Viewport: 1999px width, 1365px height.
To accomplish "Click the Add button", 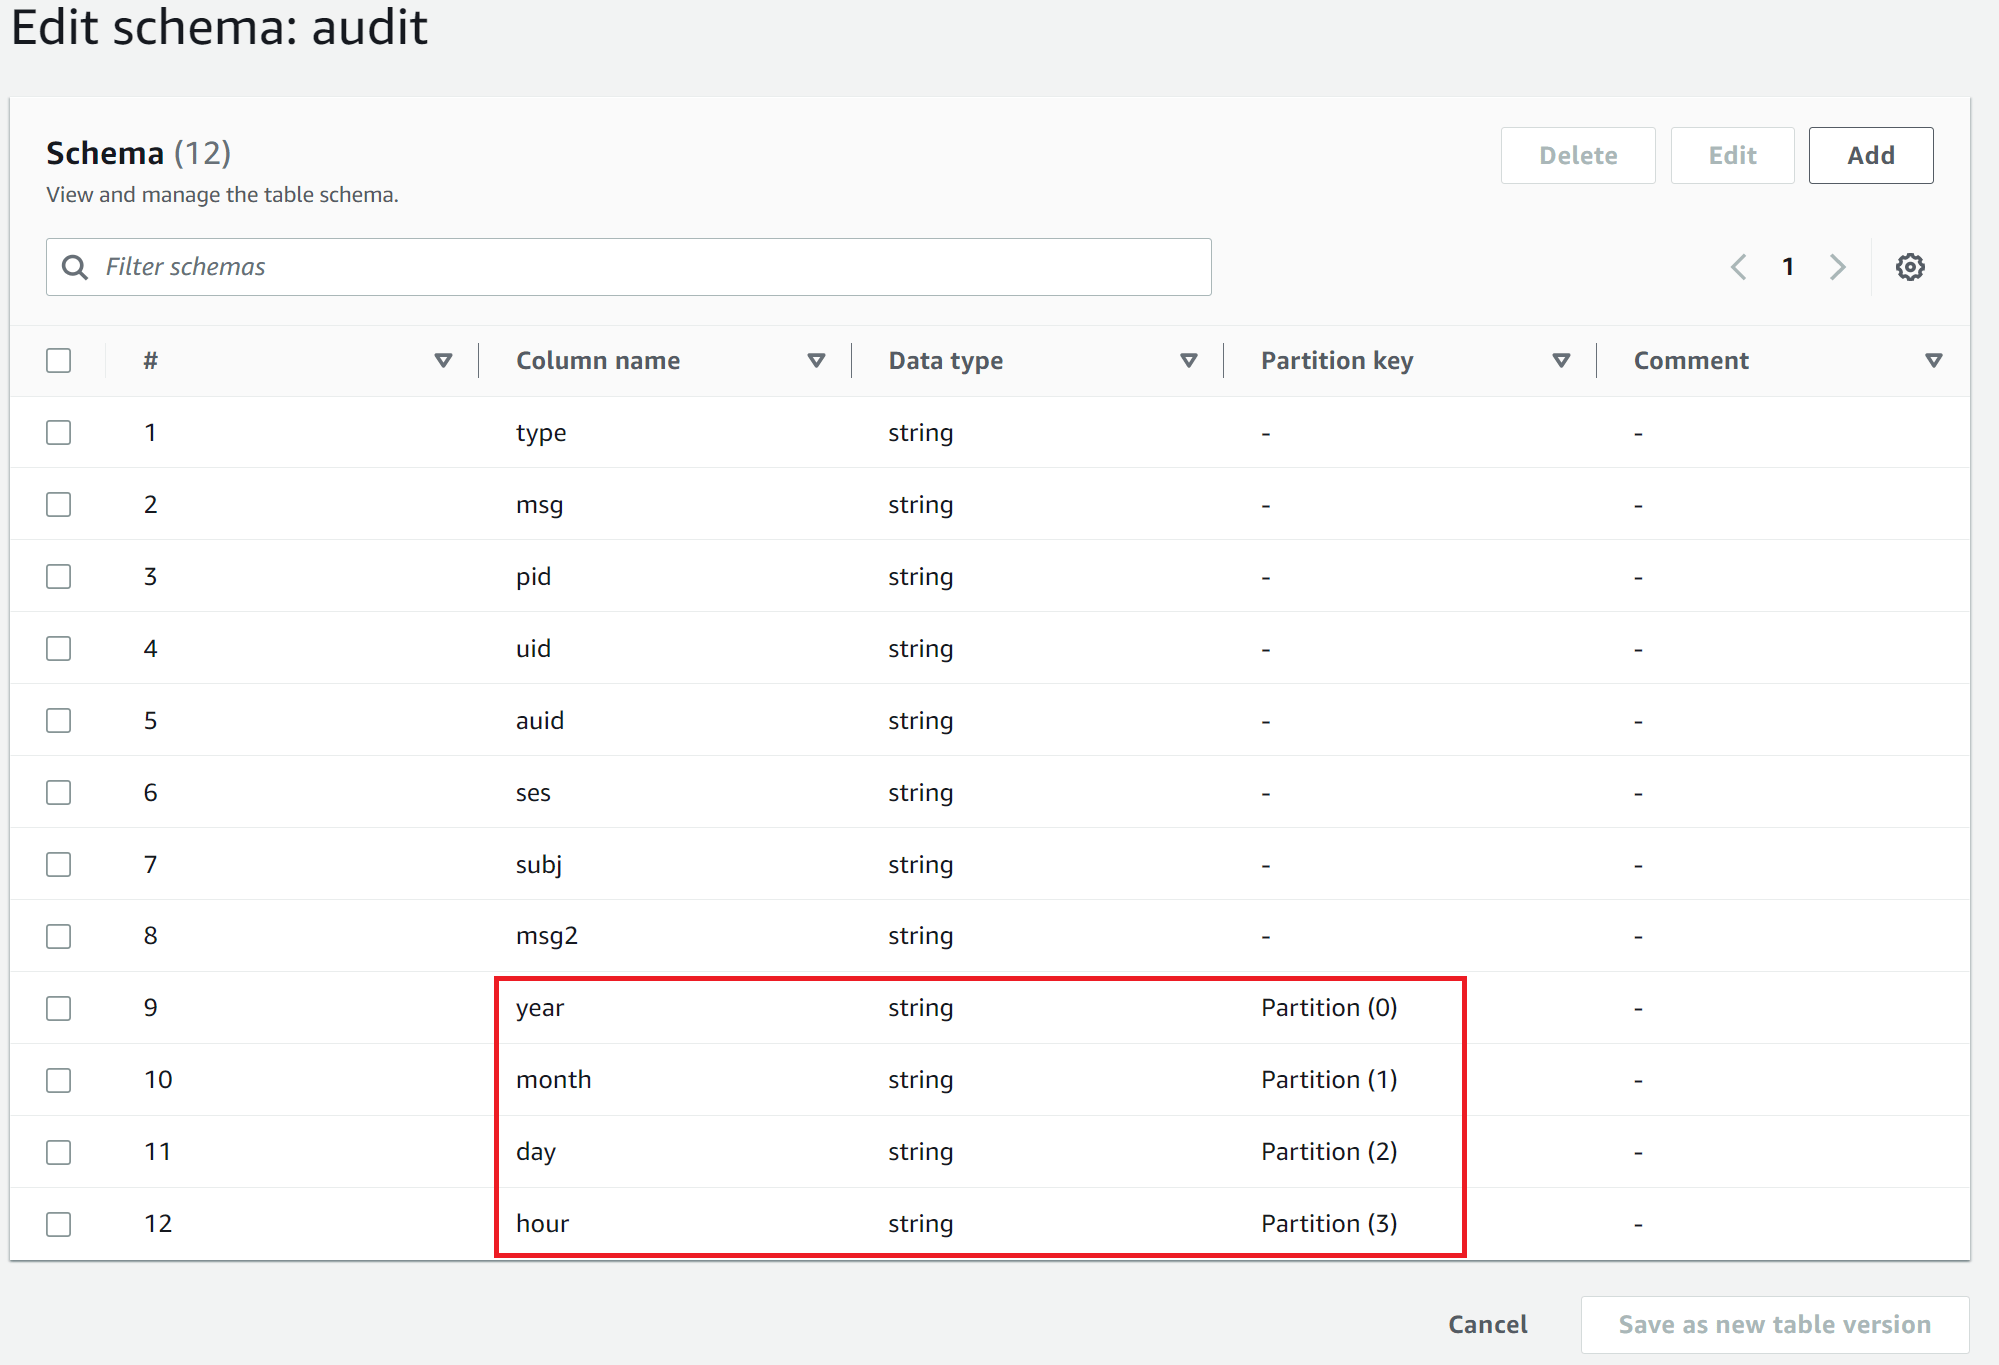I will [1870, 156].
